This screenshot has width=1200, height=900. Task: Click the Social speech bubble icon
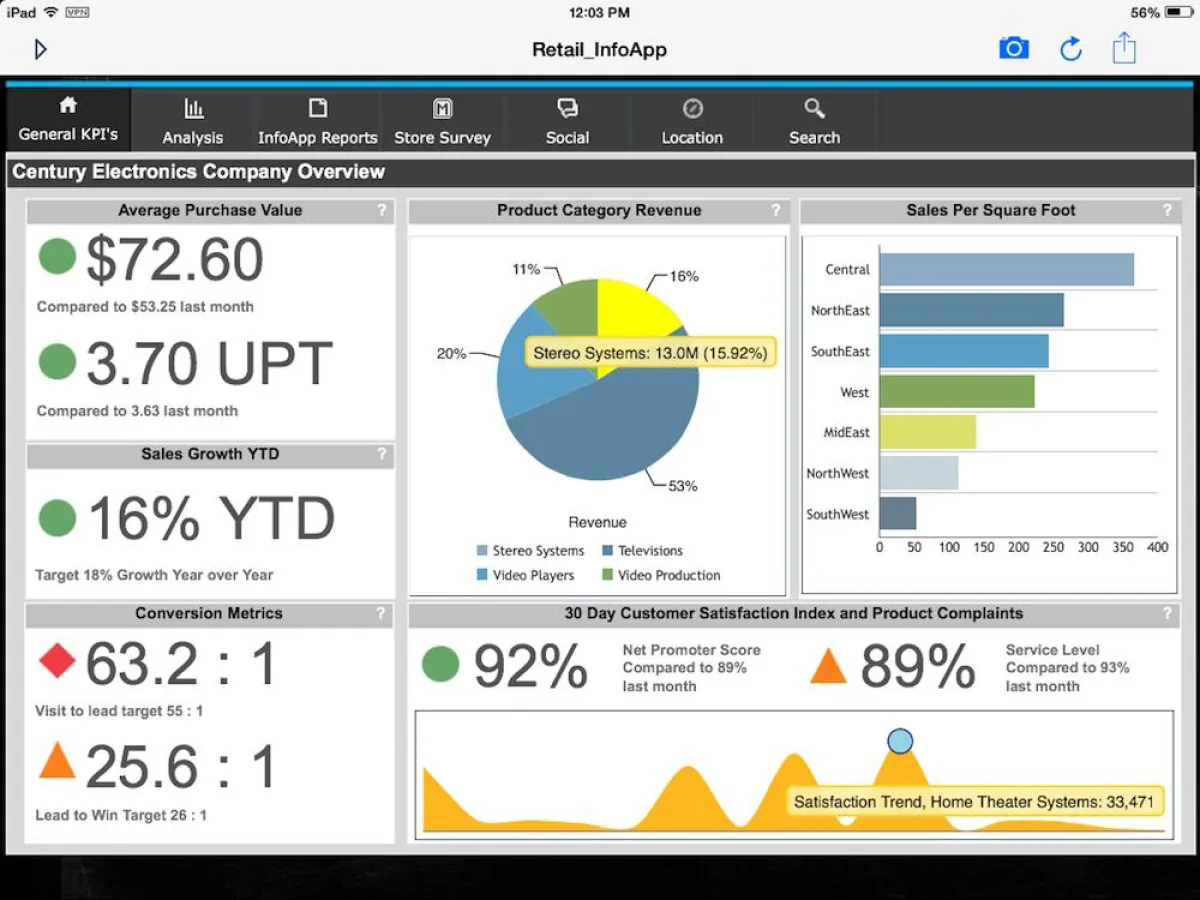click(567, 110)
